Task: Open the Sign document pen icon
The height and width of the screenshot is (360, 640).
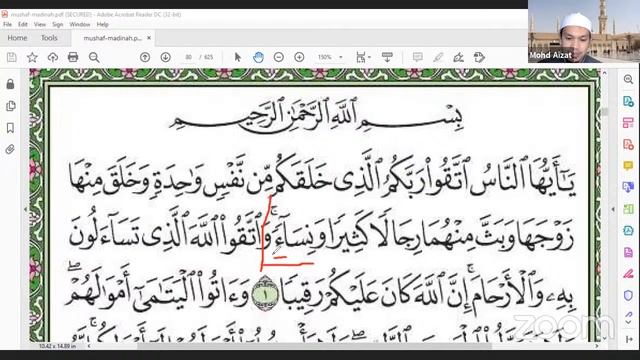Action: [458, 57]
